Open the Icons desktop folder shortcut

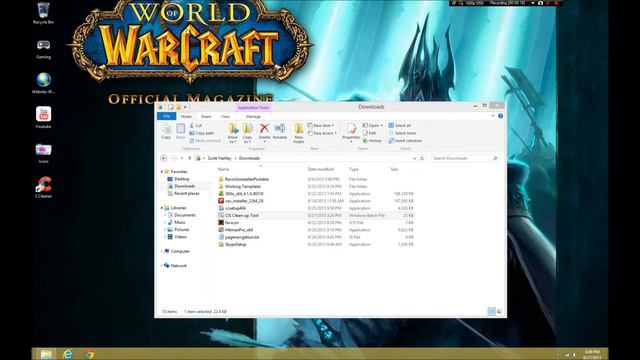(43, 153)
